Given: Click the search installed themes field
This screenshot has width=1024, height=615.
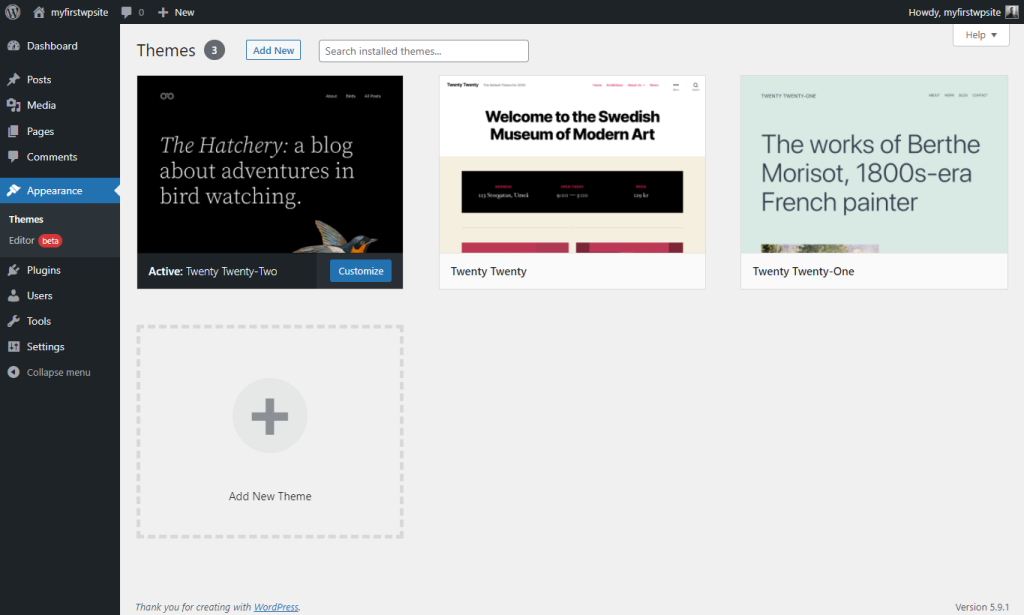Looking at the screenshot, I should pos(423,50).
